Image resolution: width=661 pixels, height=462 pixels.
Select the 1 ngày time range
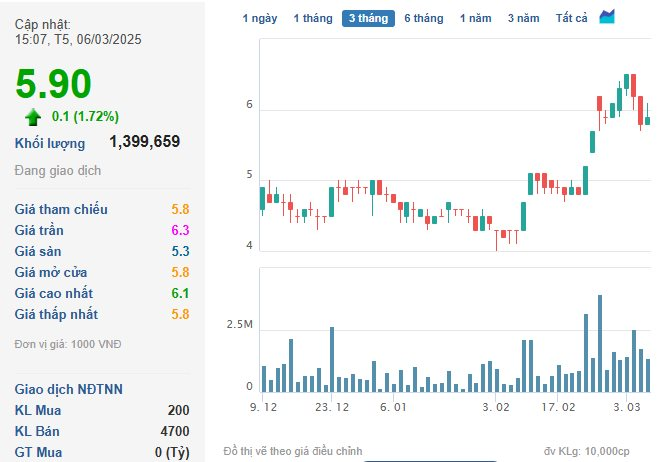pyautogui.click(x=261, y=18)
